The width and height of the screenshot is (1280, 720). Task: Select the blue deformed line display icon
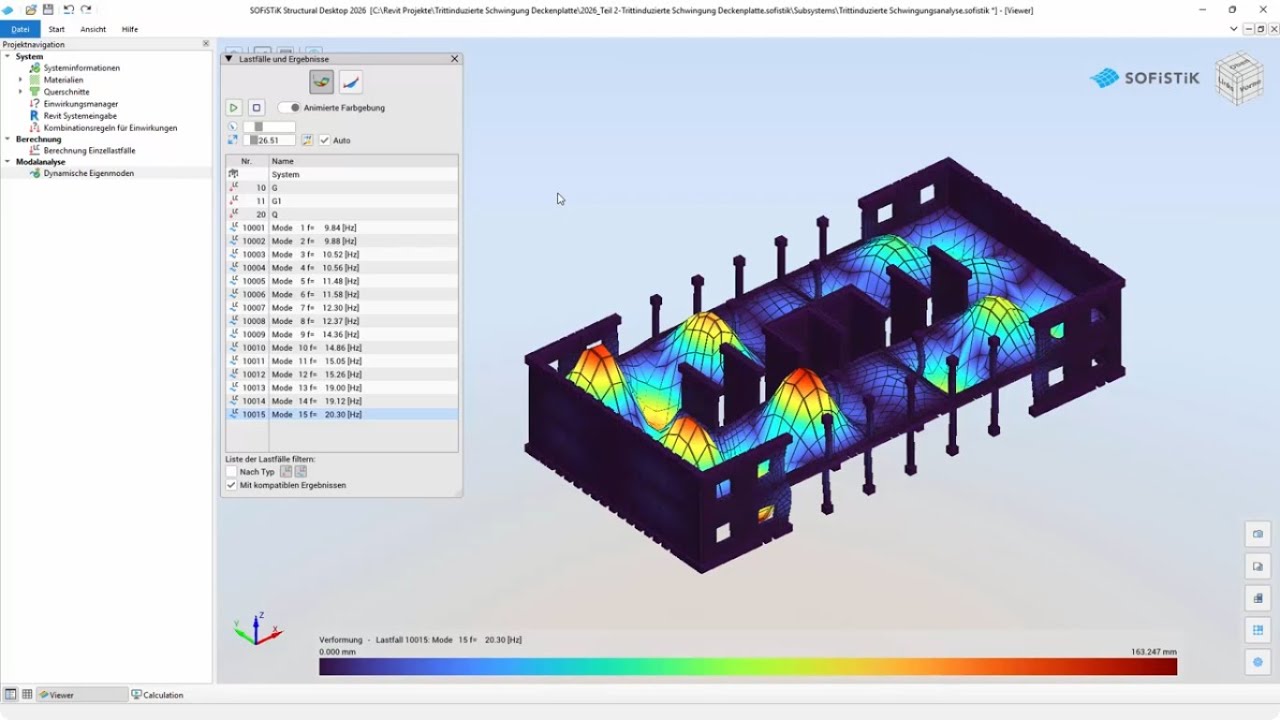pyautogui.click(x=350, y=82)
